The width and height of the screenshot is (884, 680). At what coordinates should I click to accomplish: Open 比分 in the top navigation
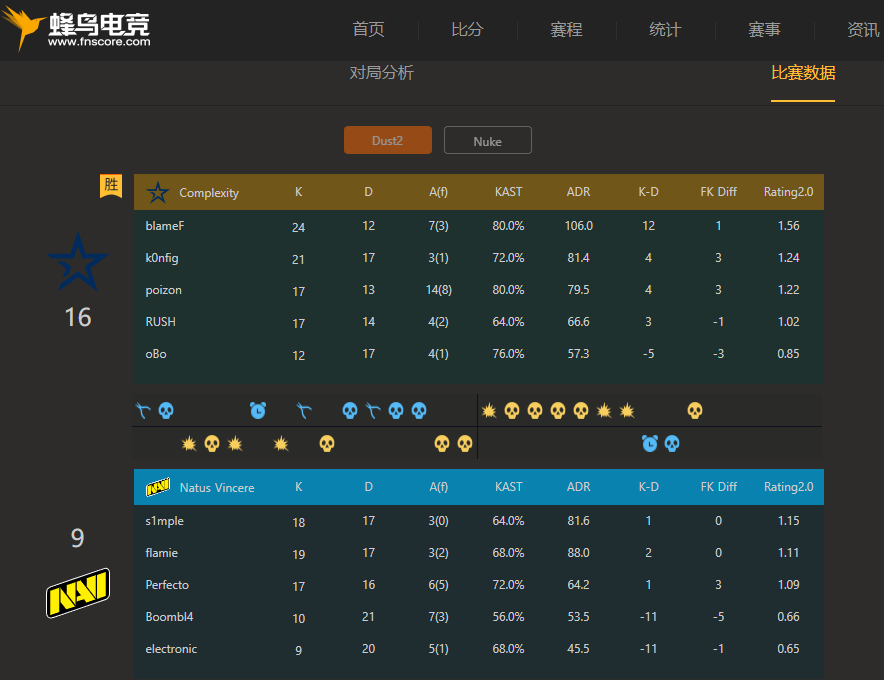tap(467, 29)
